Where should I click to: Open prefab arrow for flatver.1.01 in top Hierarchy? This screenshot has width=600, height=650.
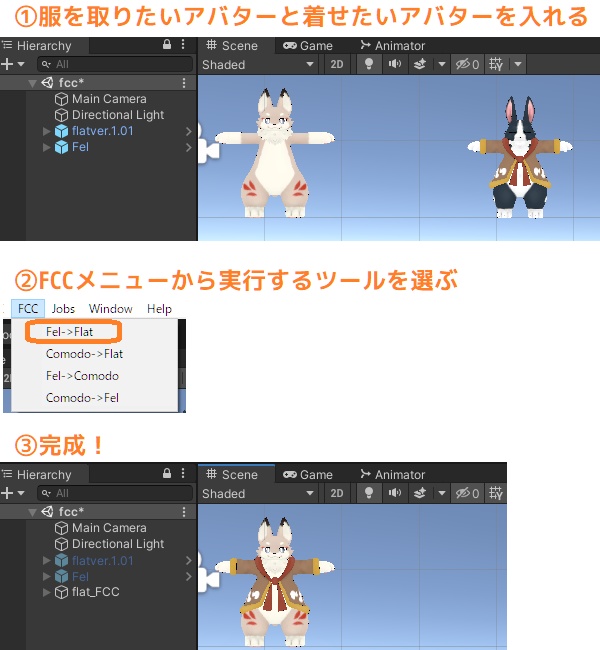pyautogui.click(x=189, y=131)
